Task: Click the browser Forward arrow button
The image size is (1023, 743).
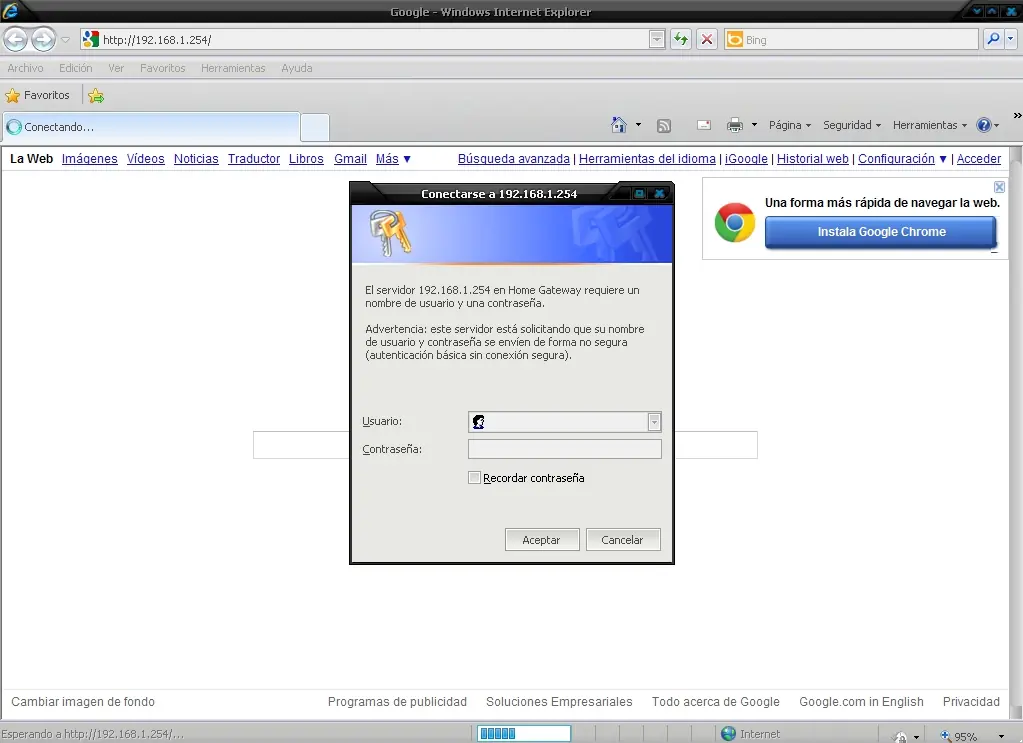Action: click(44, 39)
